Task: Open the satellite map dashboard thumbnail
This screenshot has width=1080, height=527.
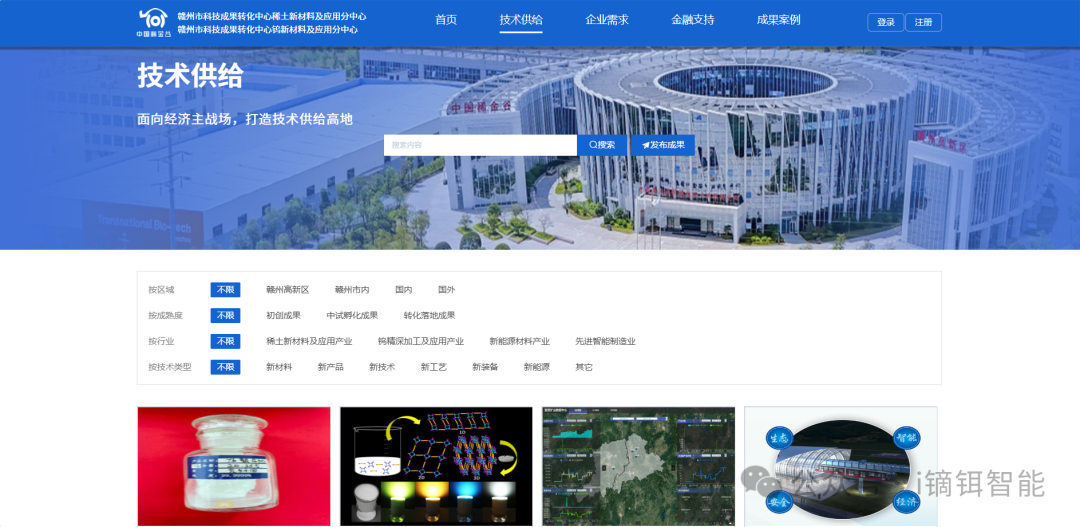Action: 638,466
